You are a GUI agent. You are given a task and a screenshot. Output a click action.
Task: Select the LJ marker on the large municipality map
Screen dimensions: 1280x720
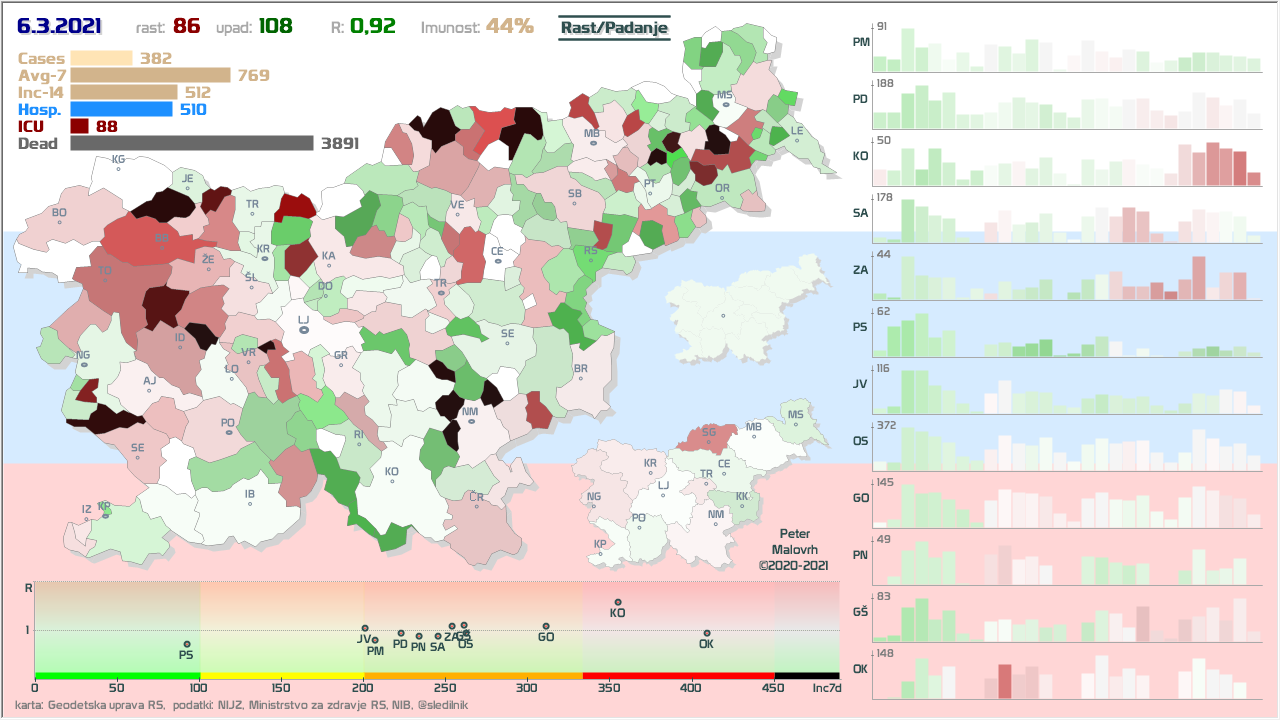tap(303, 331)
